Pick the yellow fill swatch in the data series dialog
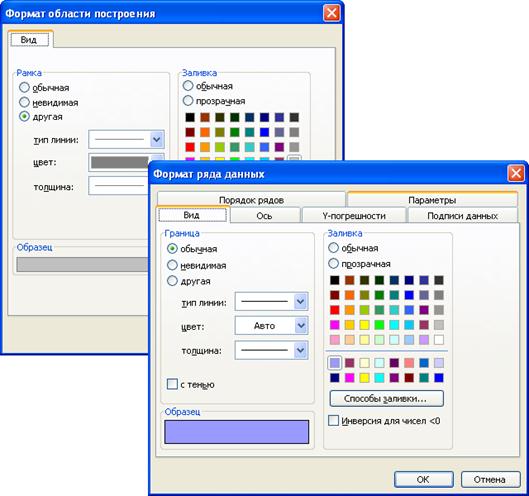 coord(364,325)
